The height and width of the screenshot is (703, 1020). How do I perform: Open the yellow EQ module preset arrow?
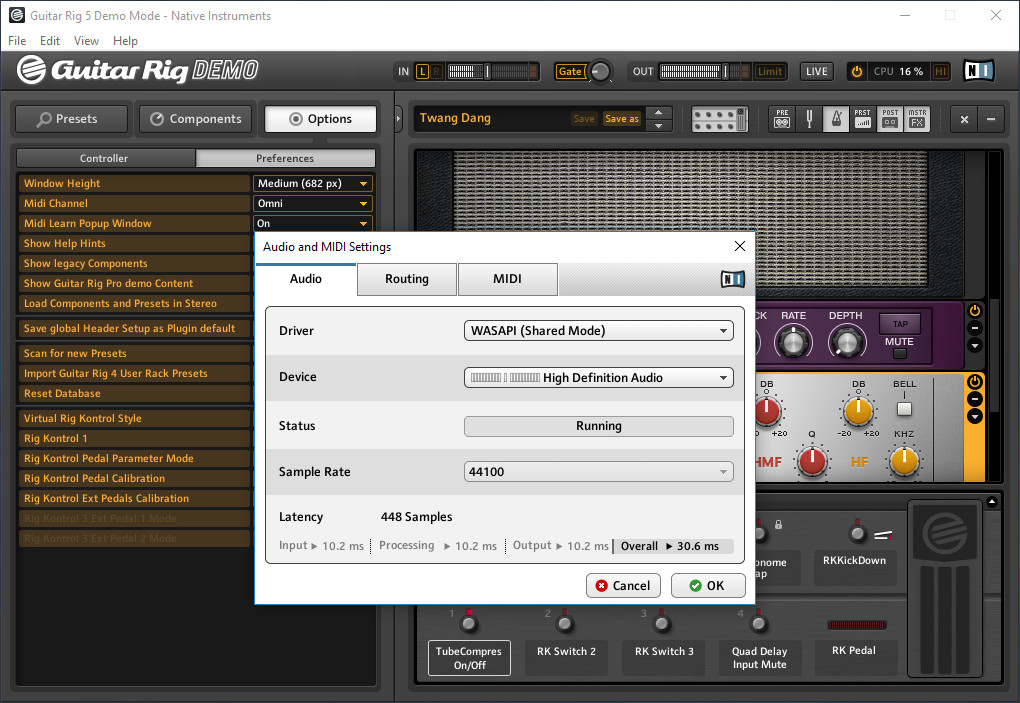(974, 416)
